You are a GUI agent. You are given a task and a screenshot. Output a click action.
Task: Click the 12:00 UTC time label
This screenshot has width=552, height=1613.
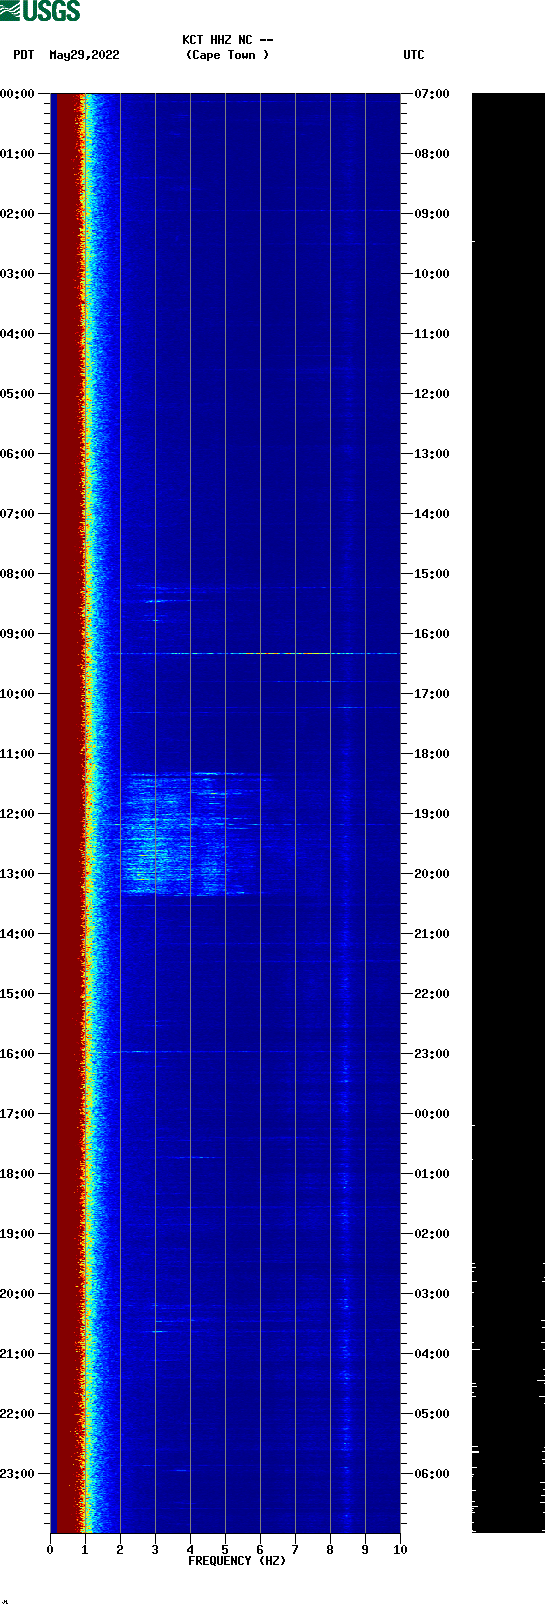click(432, 394)
